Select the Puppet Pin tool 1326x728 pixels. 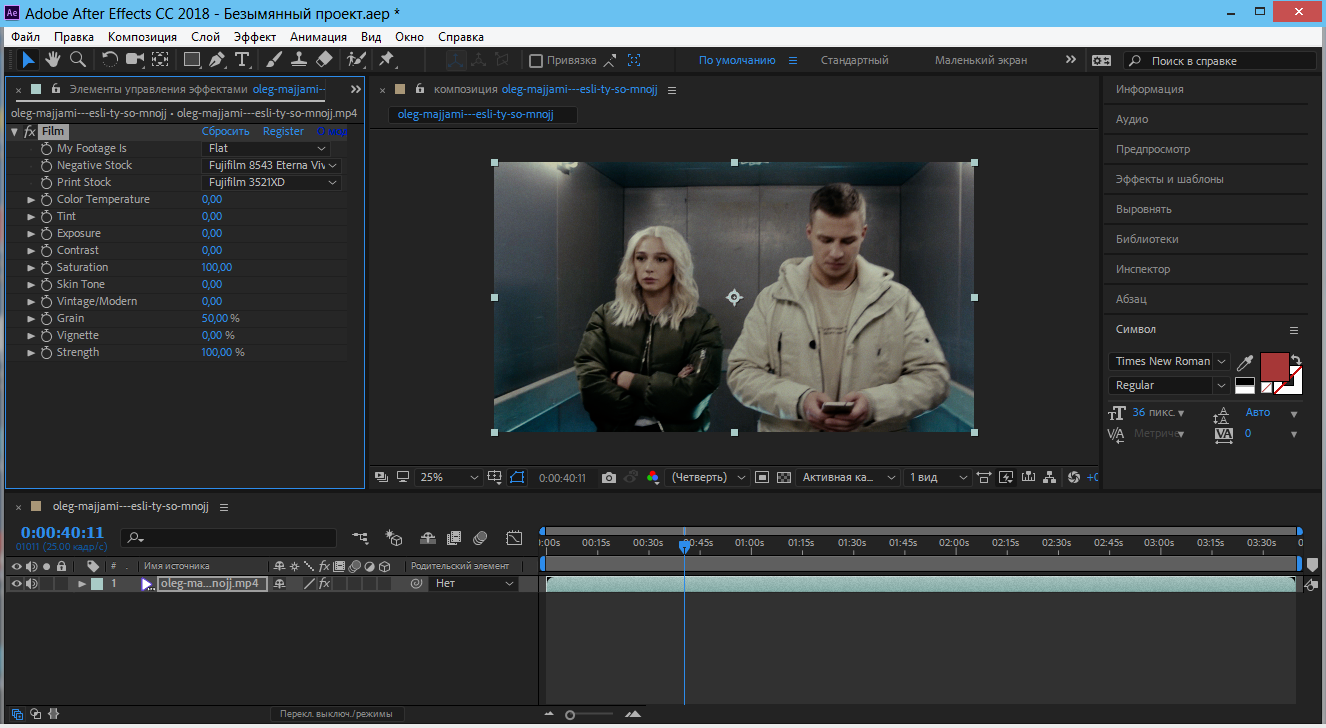[x=386, y=60]
